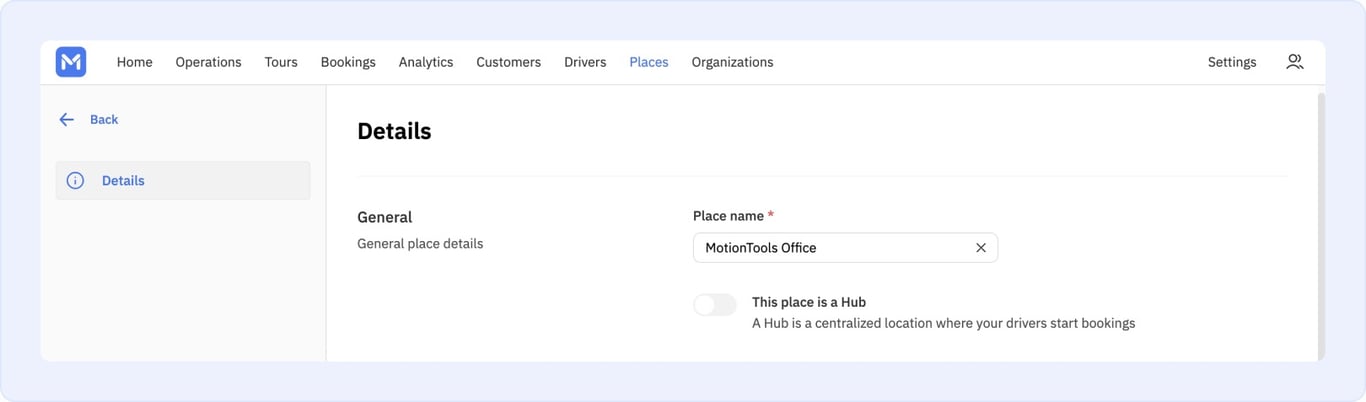Click the vertical scrollbar on right edge
This screenshot has height=402, width=1366.
coord(1321,225)
